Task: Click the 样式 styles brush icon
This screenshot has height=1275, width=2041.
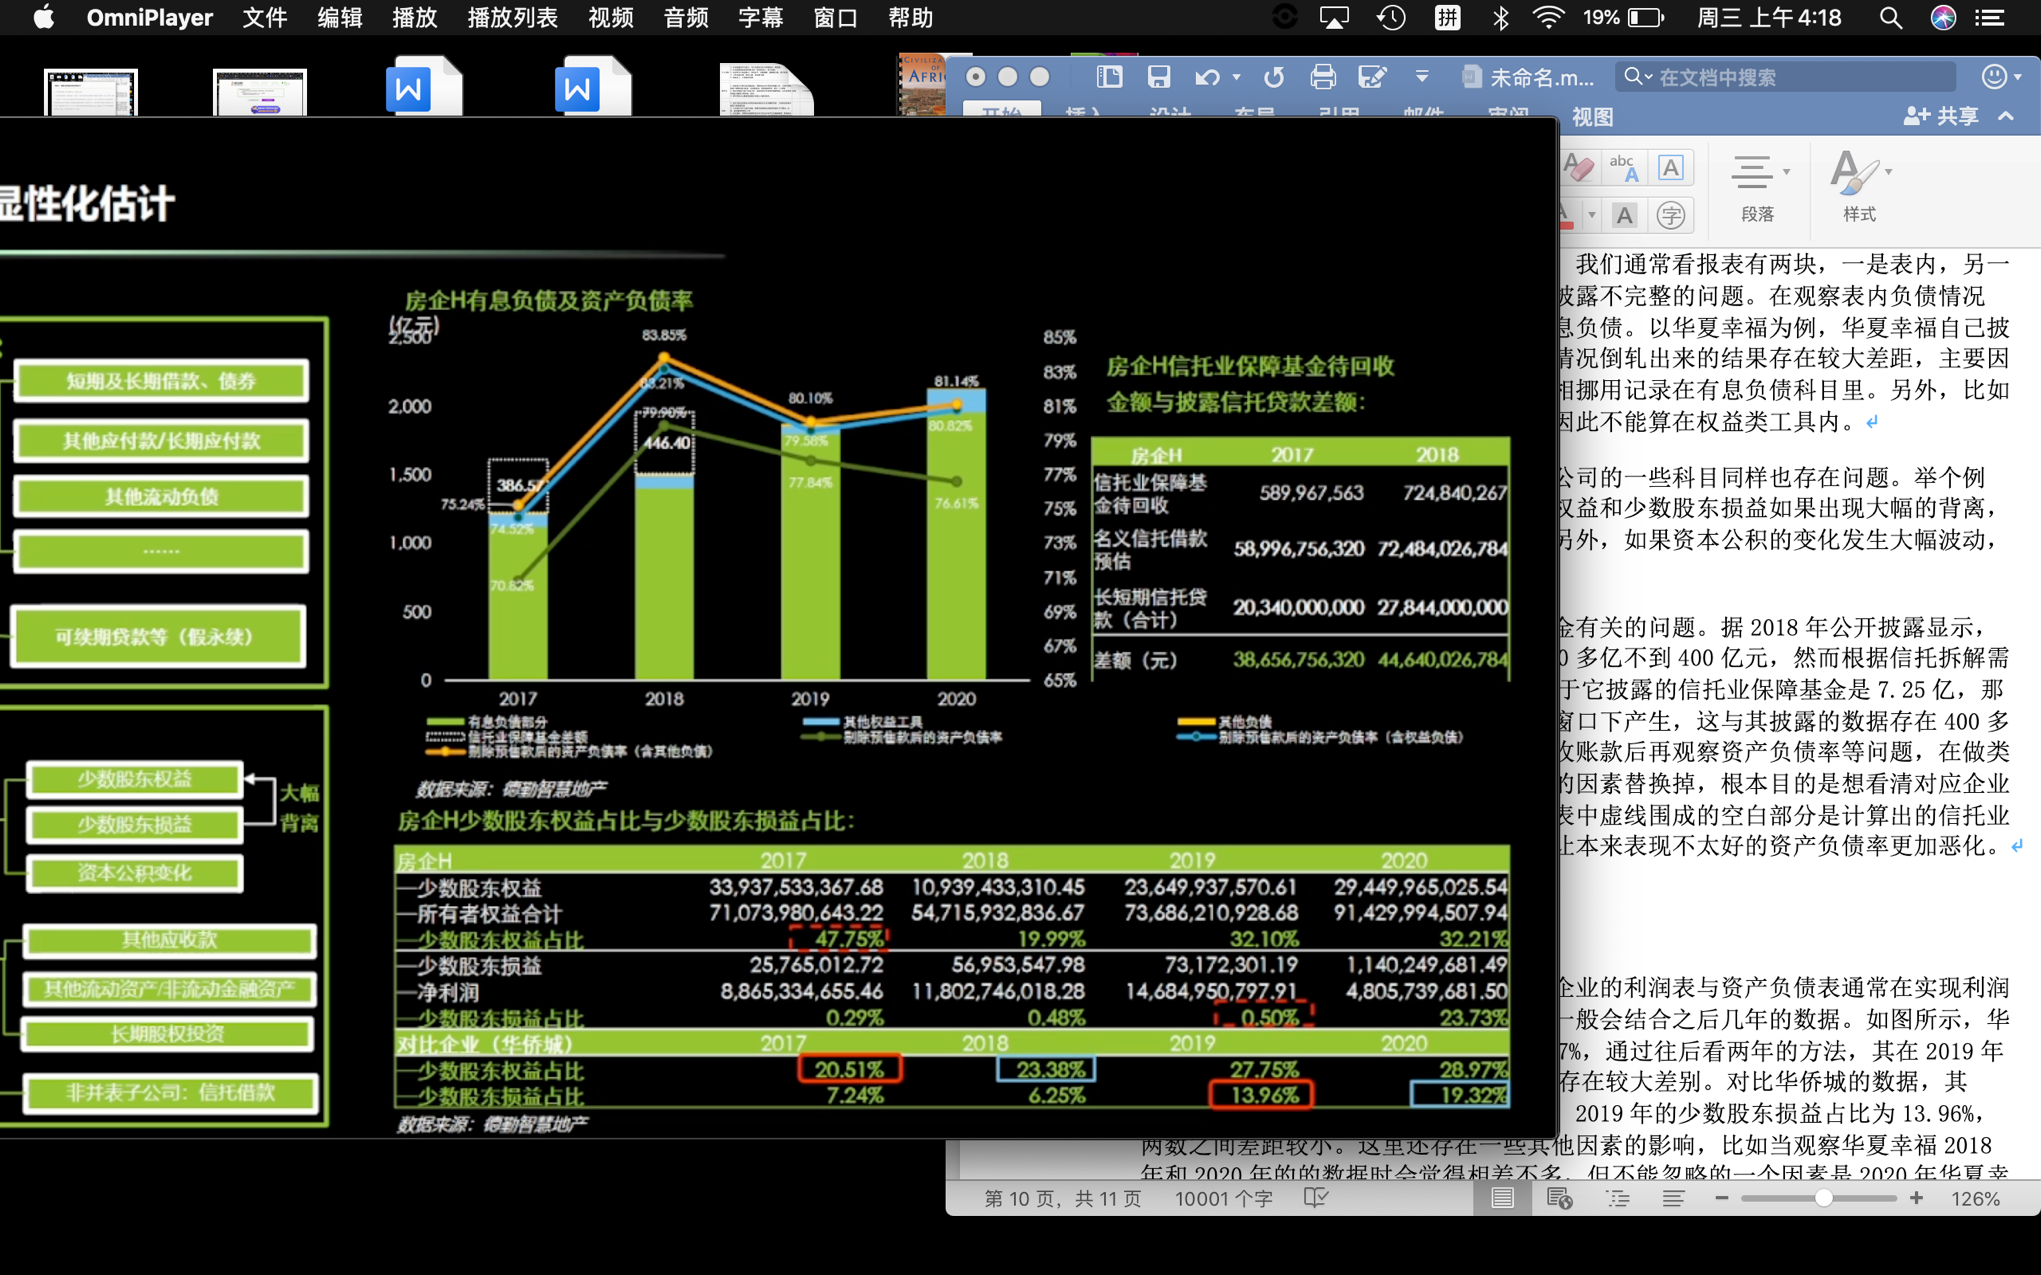Action: point(1854,172)
